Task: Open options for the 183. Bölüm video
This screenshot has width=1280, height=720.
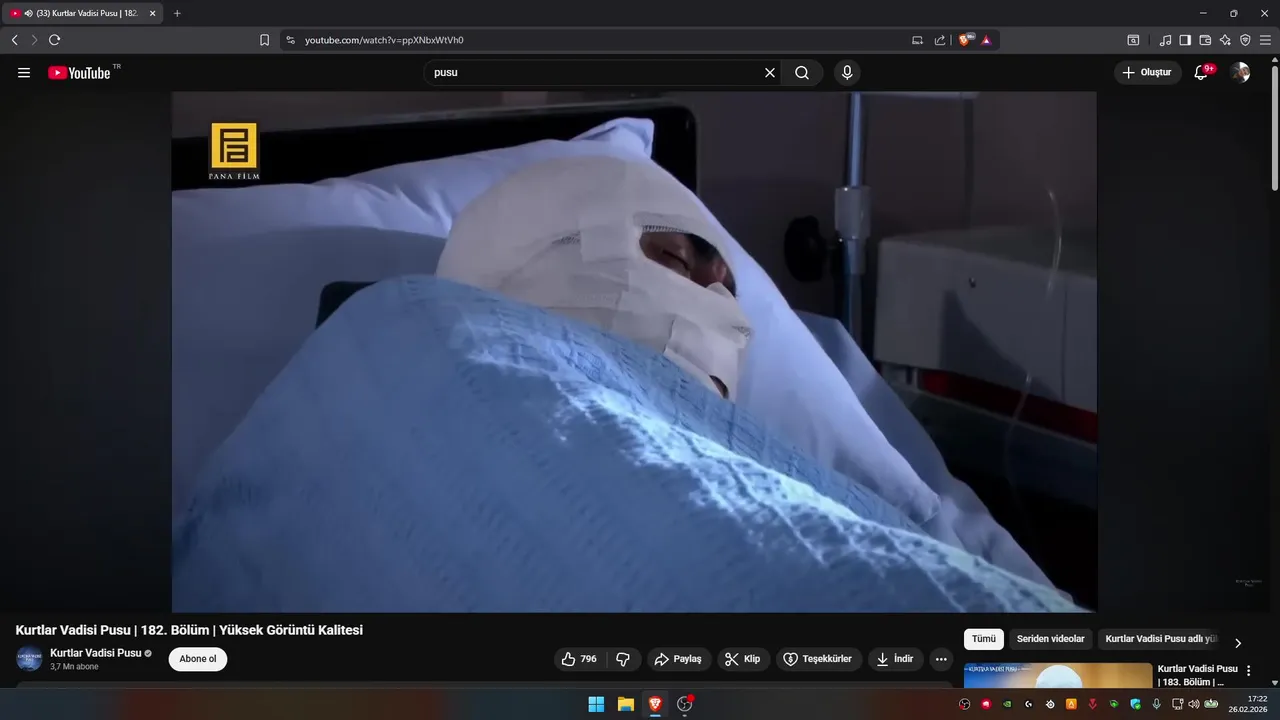Action: coord(1248,671)
